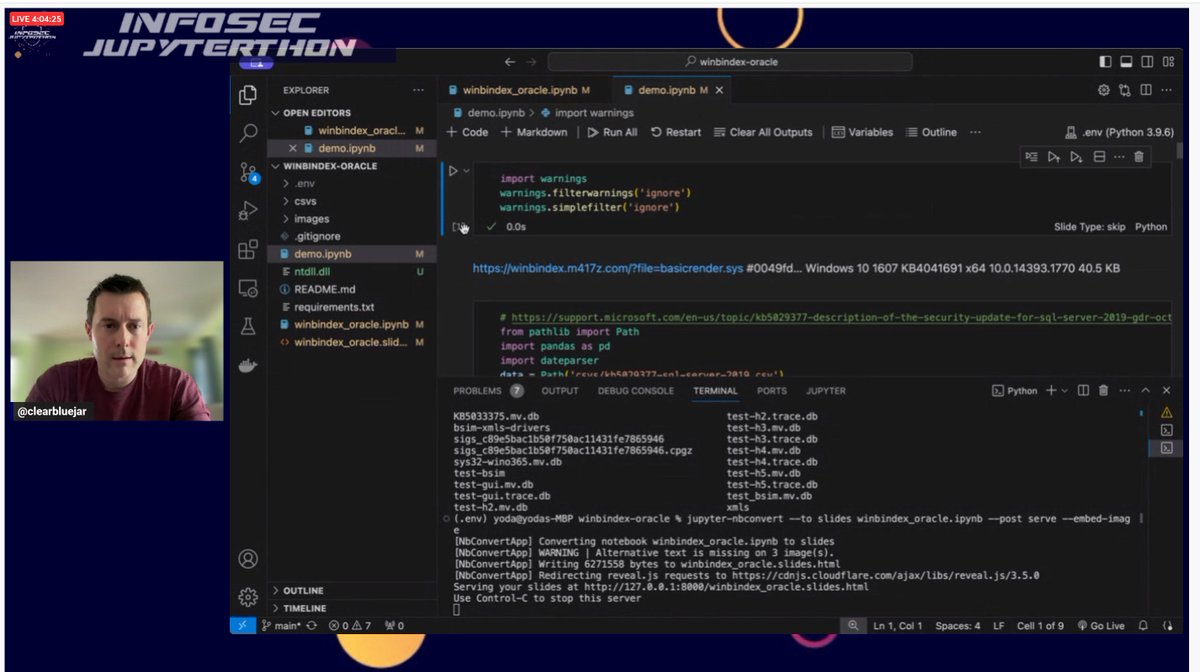Viewport: 1200px width, 672px height.
Task: Open the Search view in the activity bar
Action: [x=248, y=133]
